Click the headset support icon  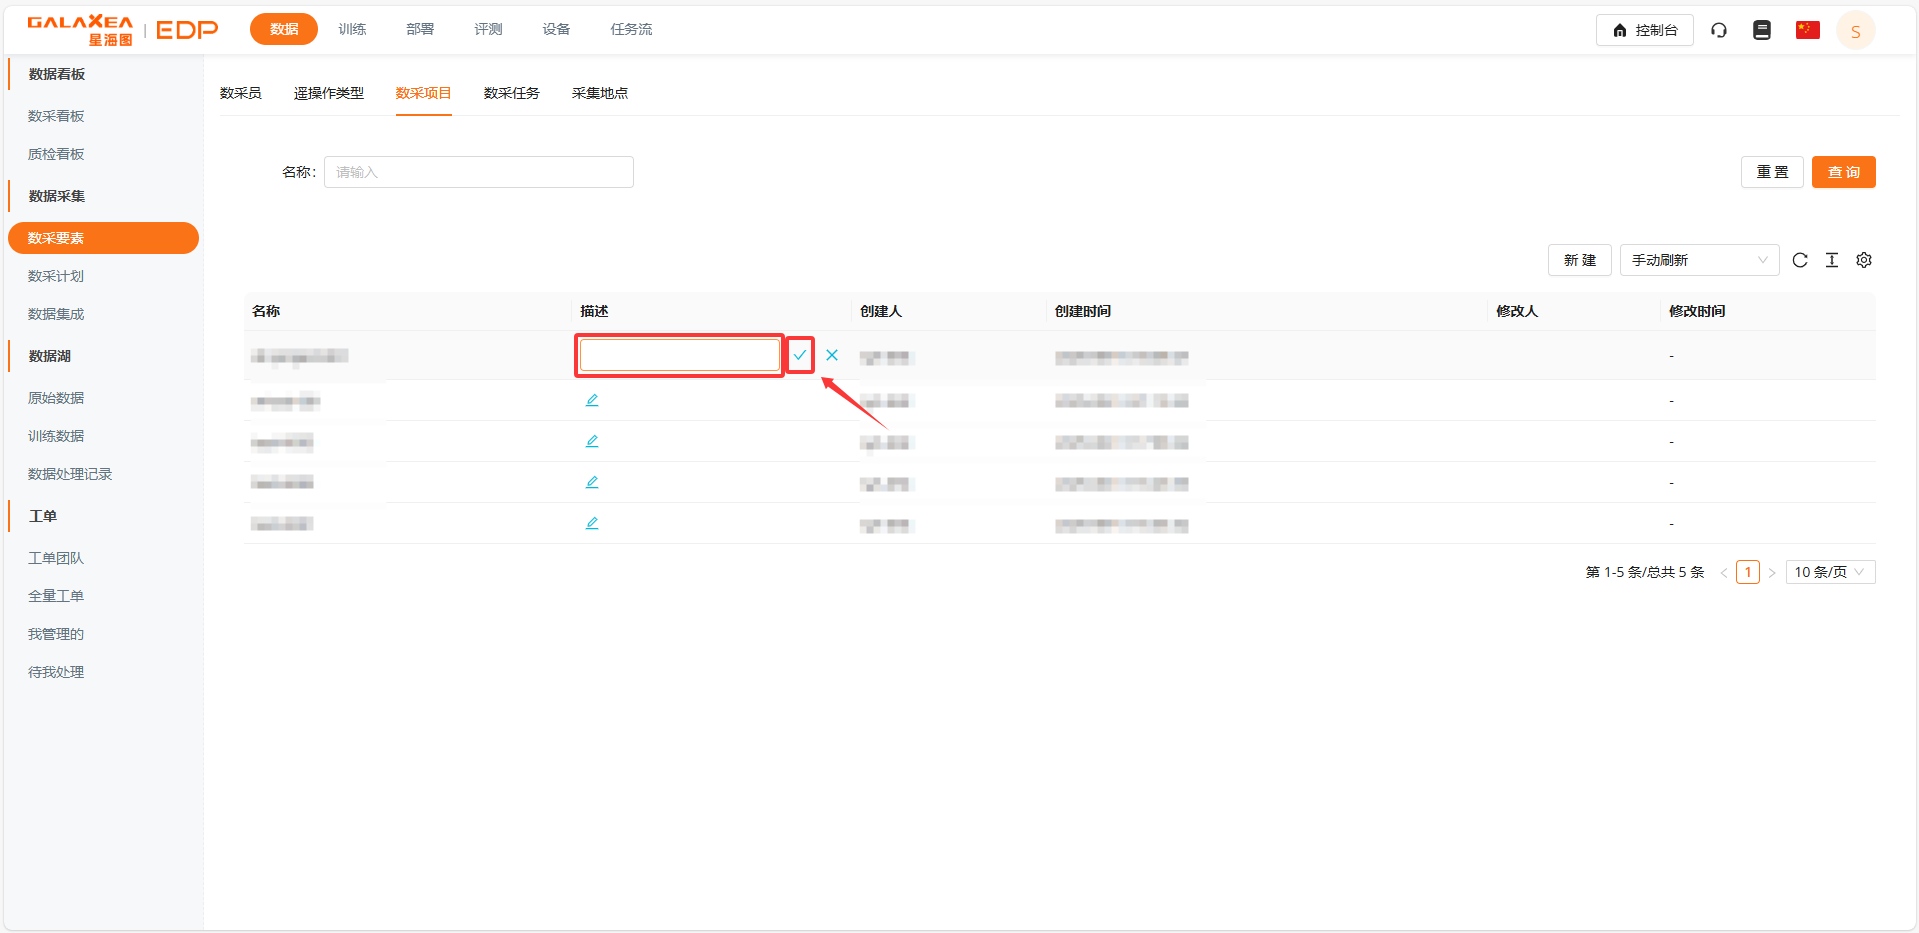[1719, 30]
